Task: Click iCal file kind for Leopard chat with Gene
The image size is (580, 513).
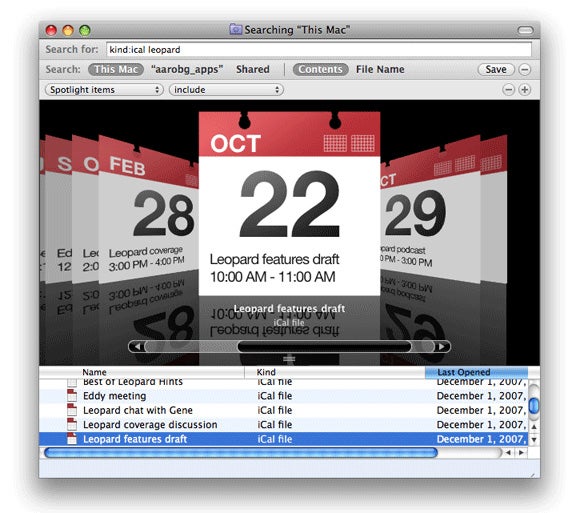Action: point(275,411)
